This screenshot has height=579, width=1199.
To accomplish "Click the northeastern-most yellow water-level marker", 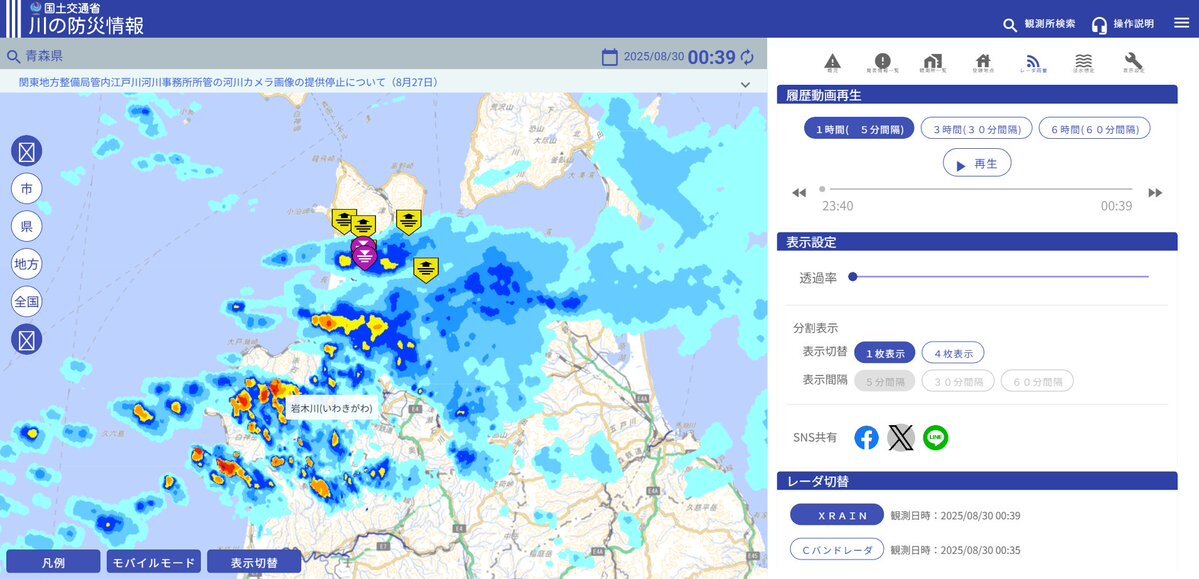I will pos(409,220).
